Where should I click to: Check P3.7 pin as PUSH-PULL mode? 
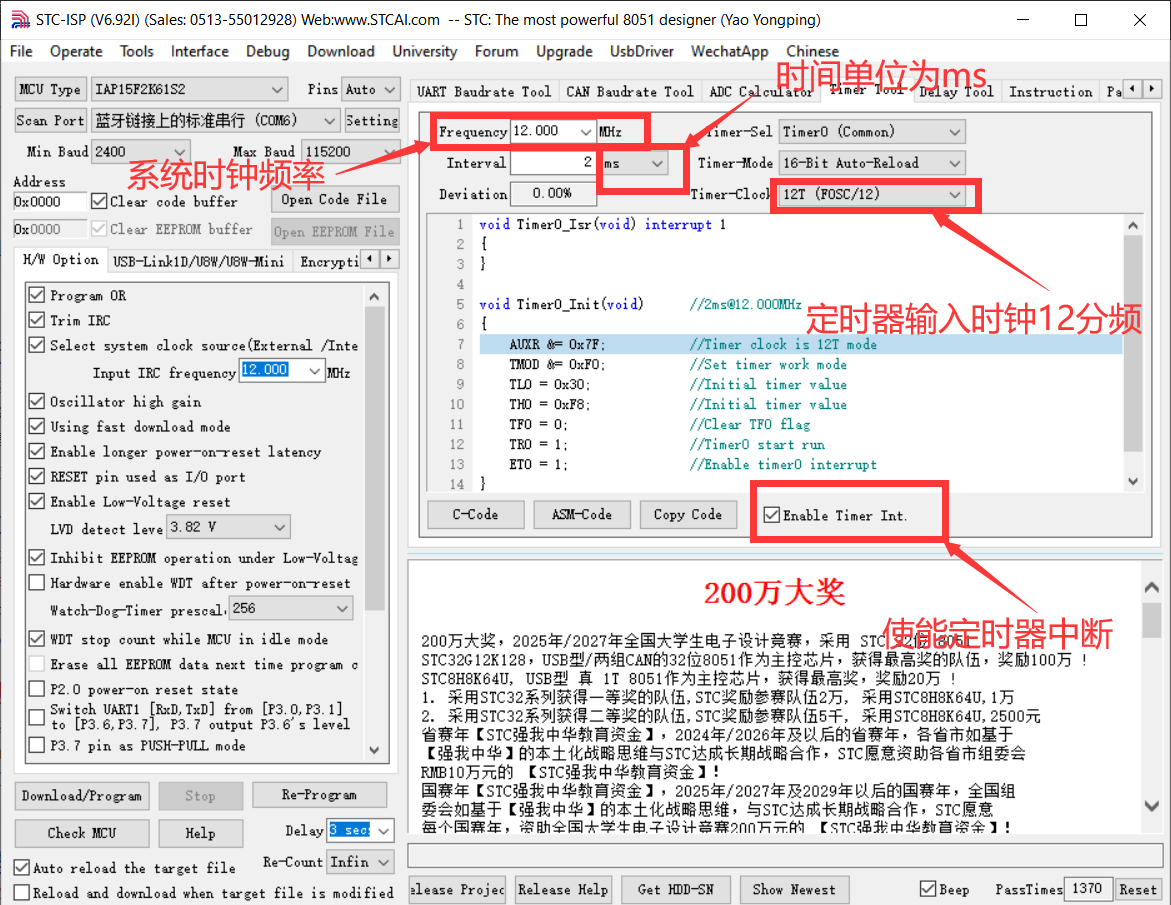click(37, 745)
